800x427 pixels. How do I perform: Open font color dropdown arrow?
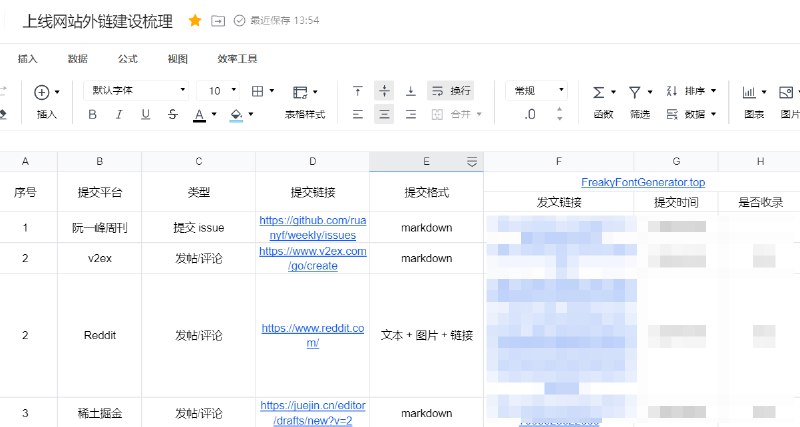(214, 114)
